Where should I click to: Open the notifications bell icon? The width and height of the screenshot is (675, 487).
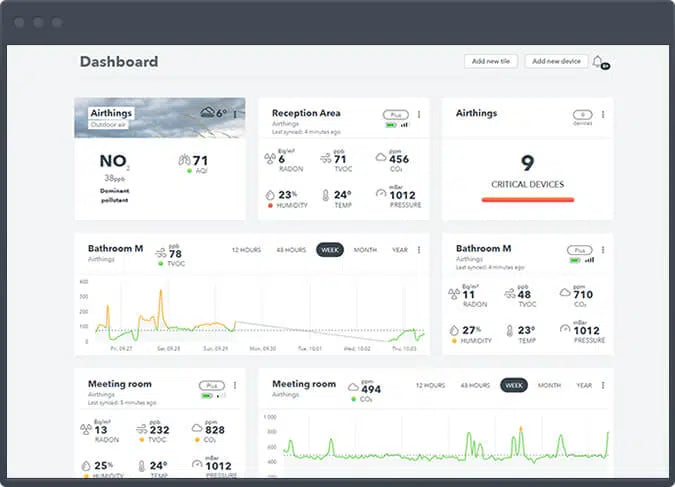(598, 62)
